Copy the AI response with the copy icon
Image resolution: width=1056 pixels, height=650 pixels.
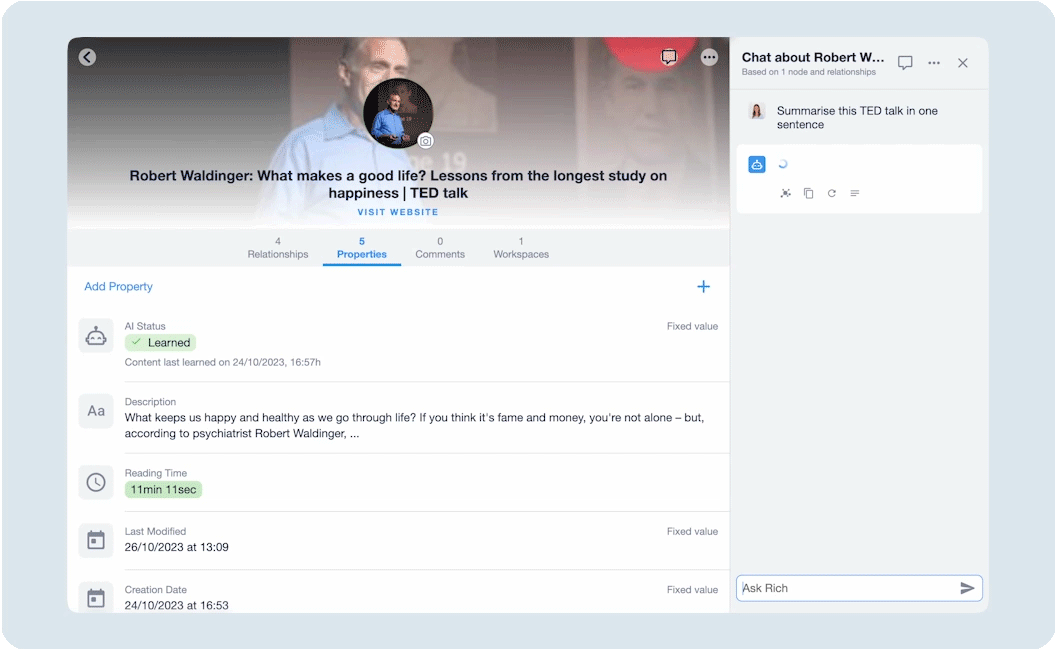pos(808,193)
